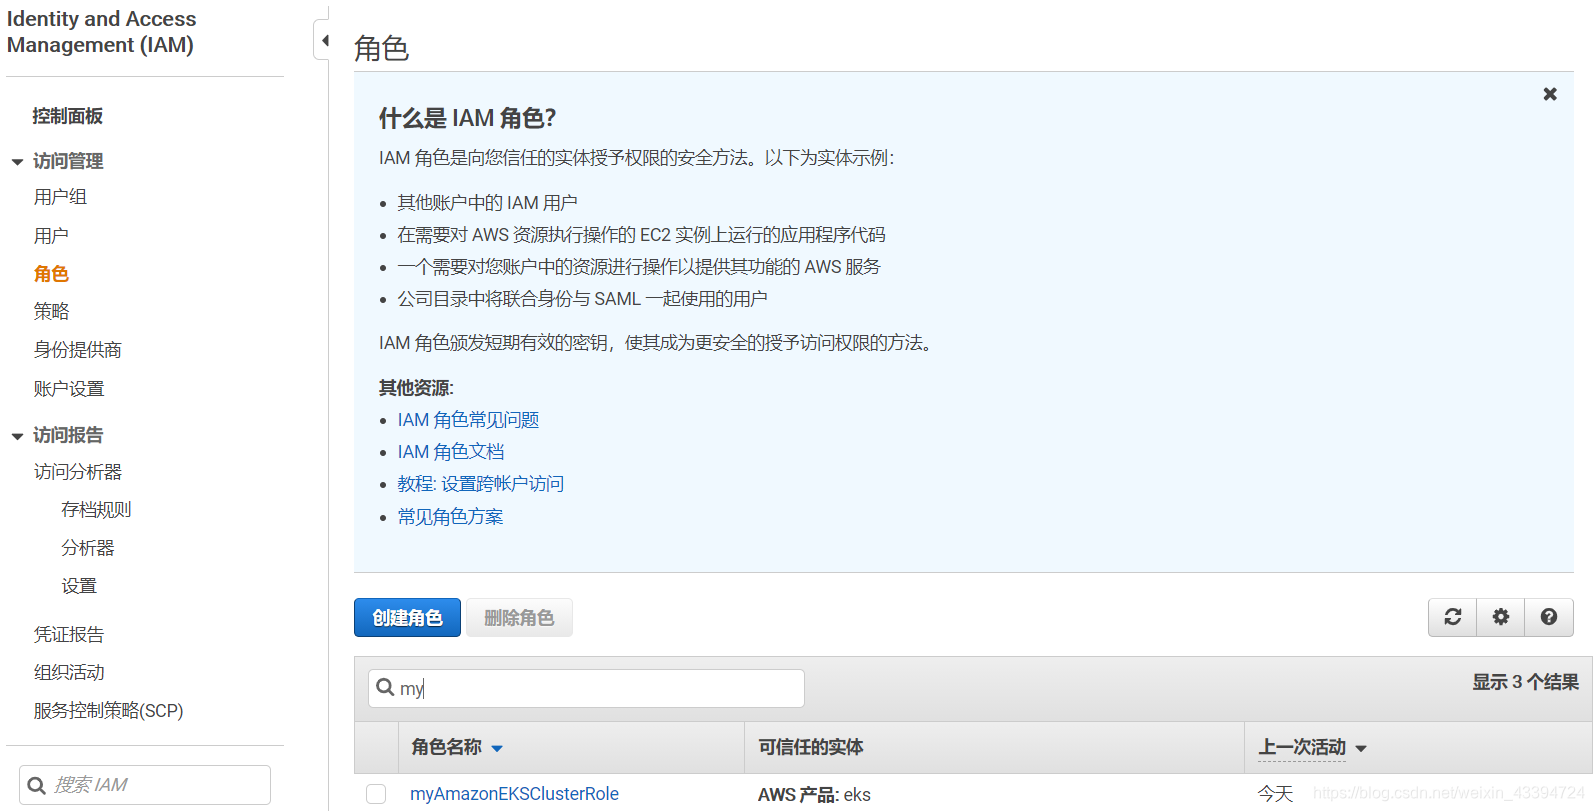Image resolution: width=1594 pixels, height=811 pixels.
Task: Open the myAmazonEKSClusterRole role link
Action: [x=514, y=794]
